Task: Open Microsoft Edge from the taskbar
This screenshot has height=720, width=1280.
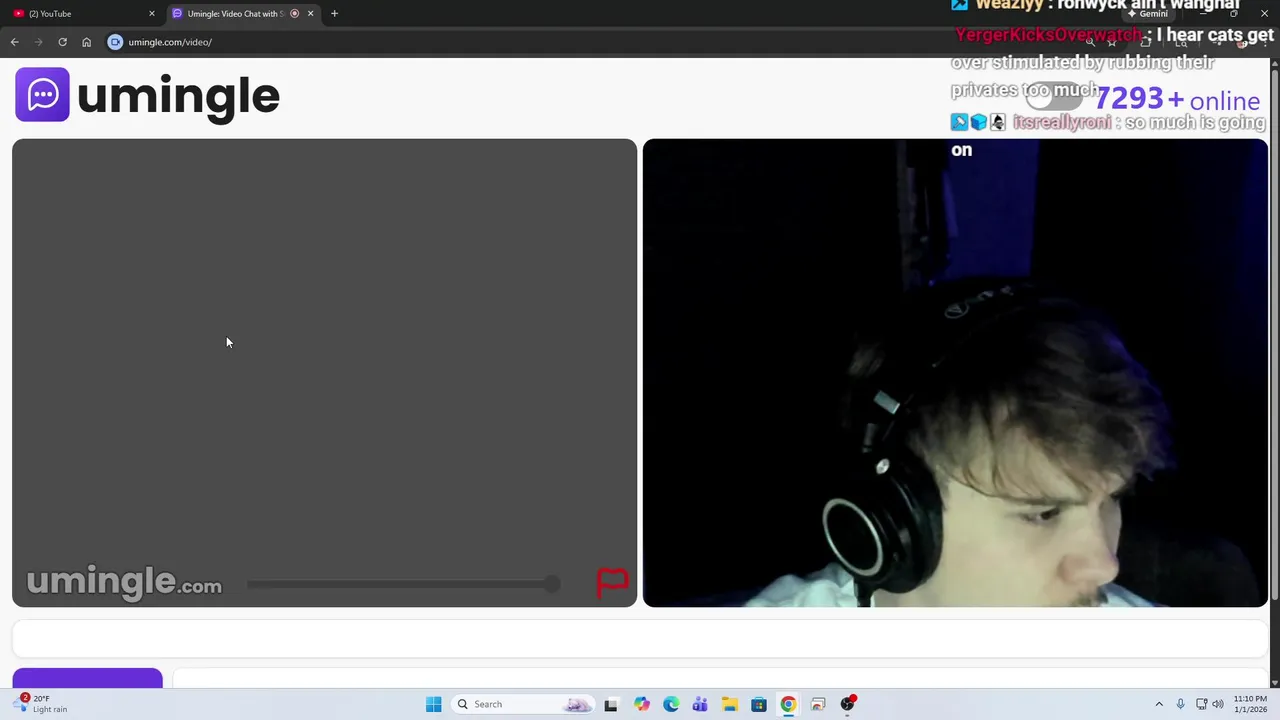Action: 671,704
